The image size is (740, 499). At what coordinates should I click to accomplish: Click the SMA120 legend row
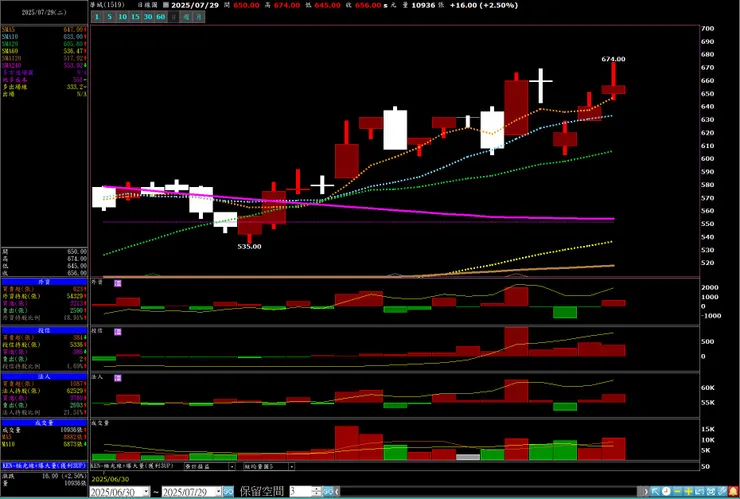(44, 58)
